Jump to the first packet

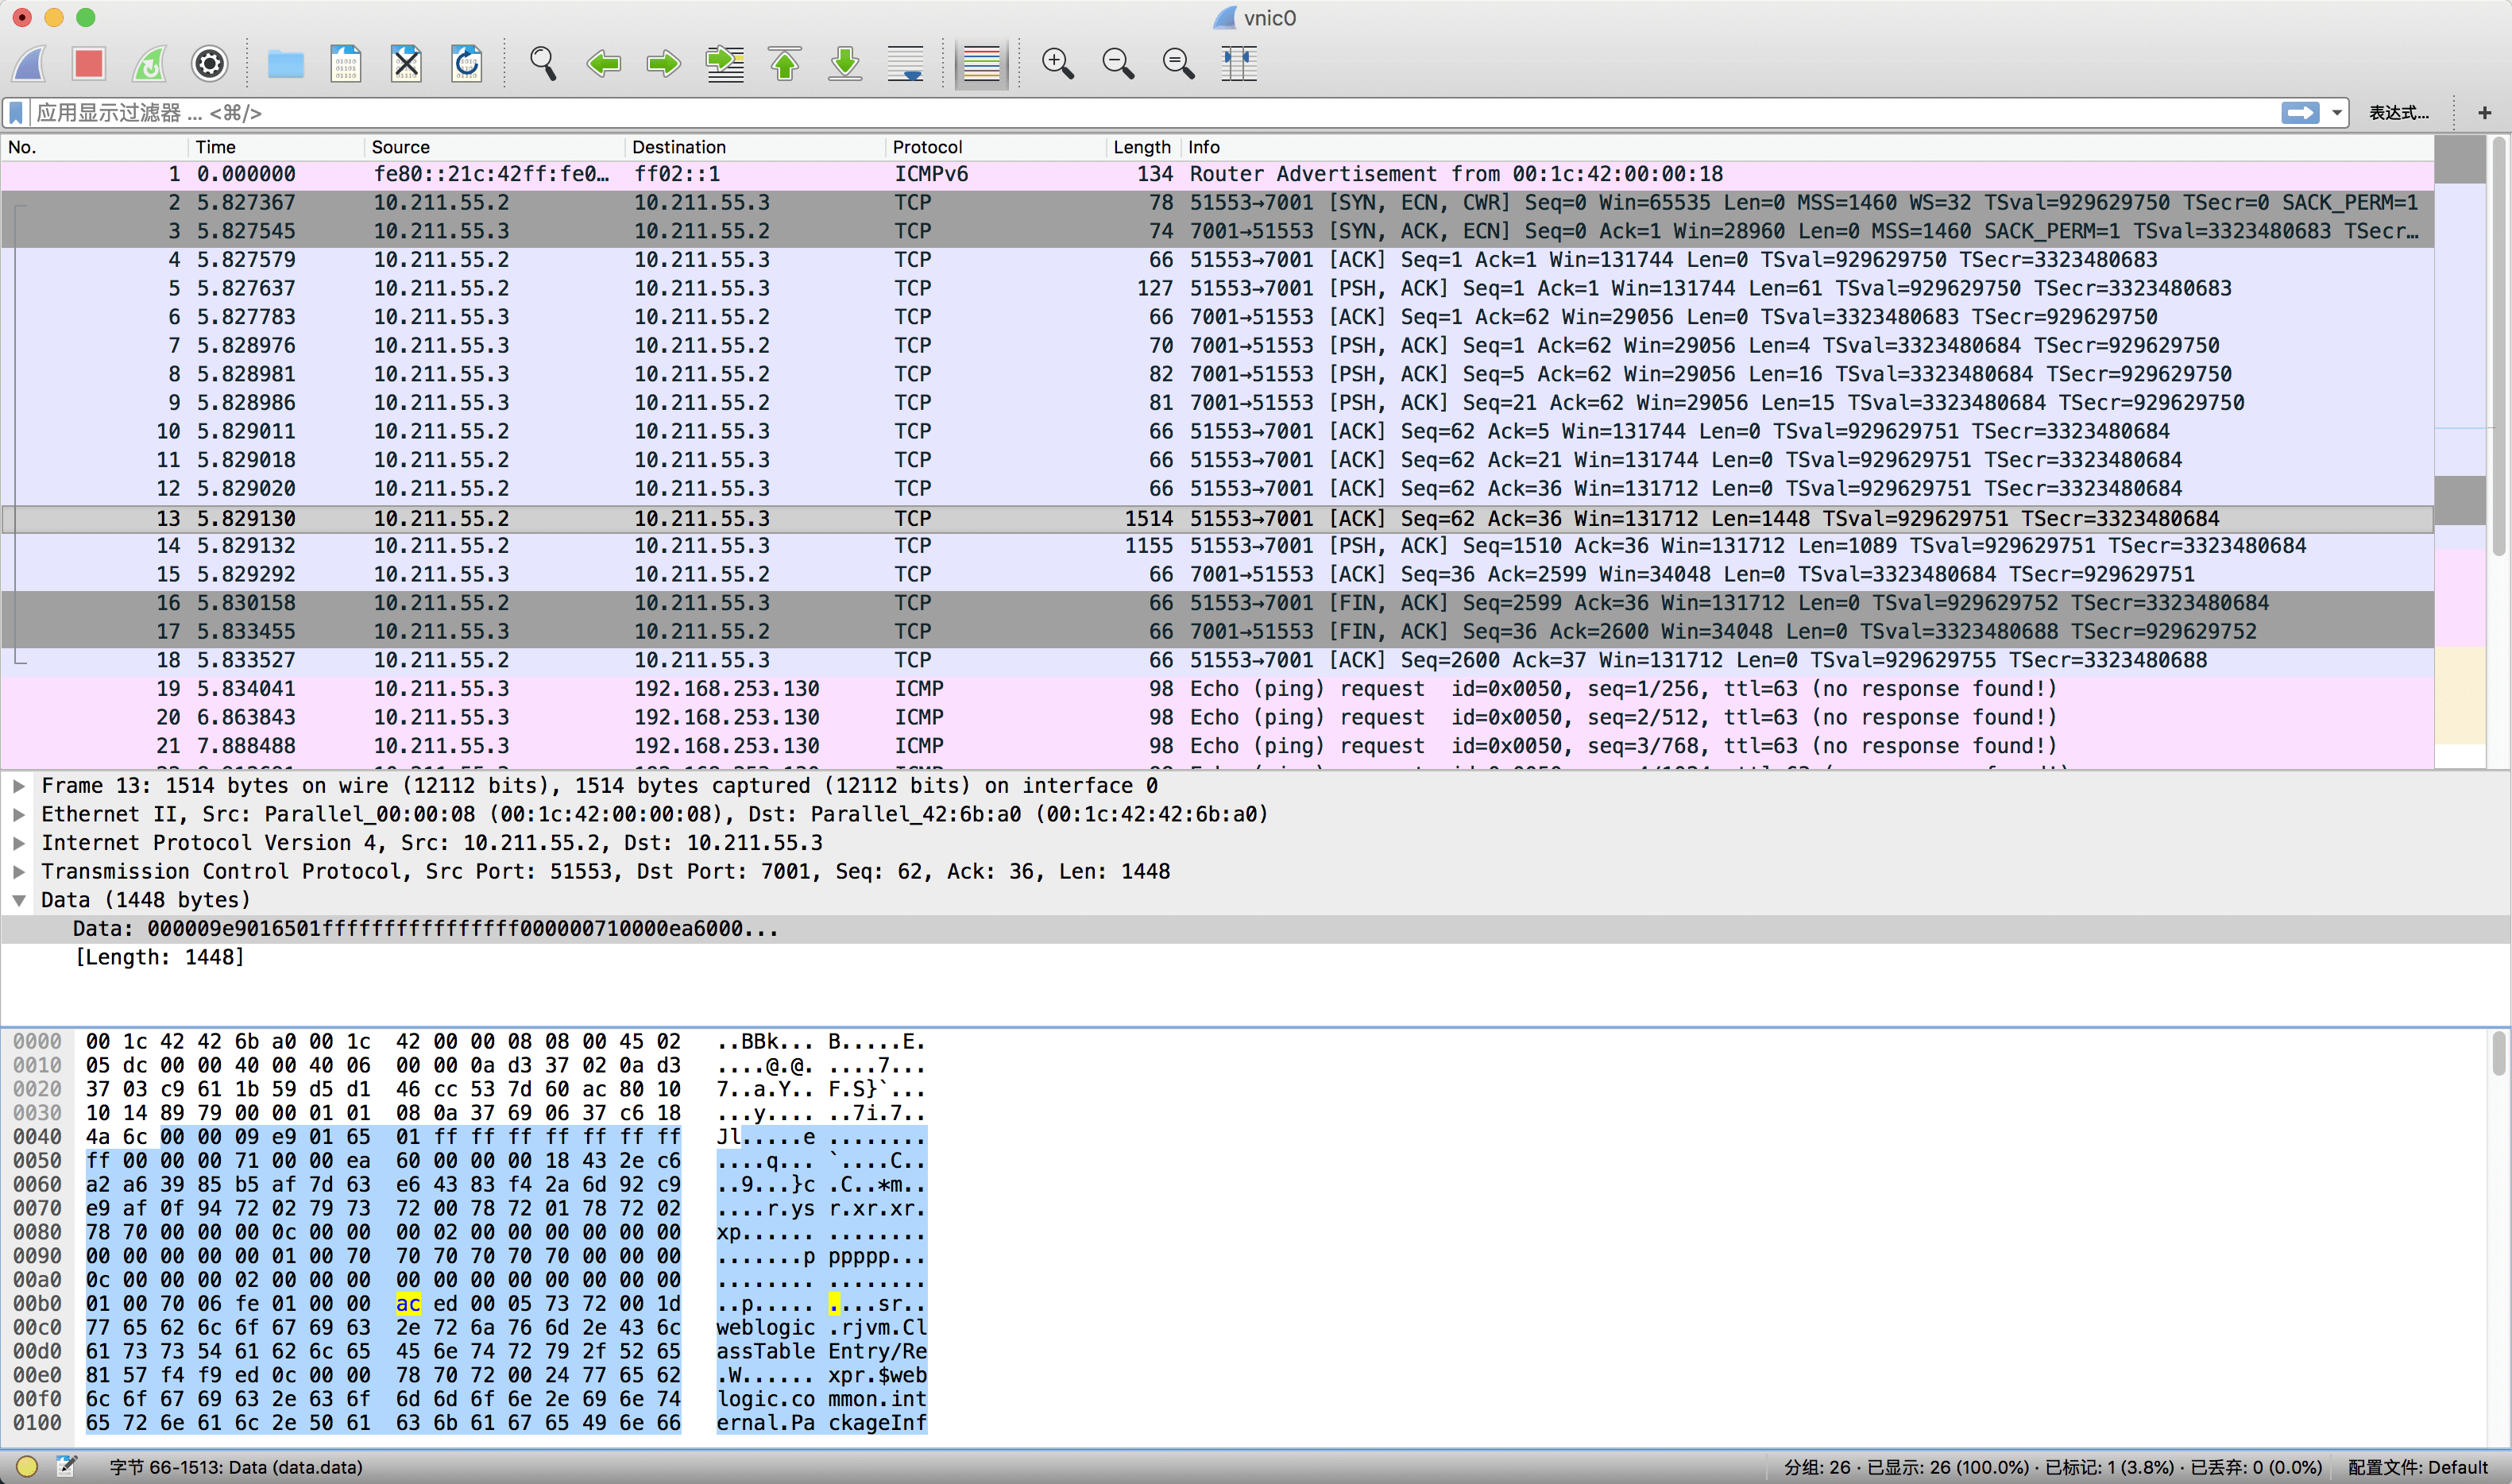pyautogui.click(x=785, y=64)
